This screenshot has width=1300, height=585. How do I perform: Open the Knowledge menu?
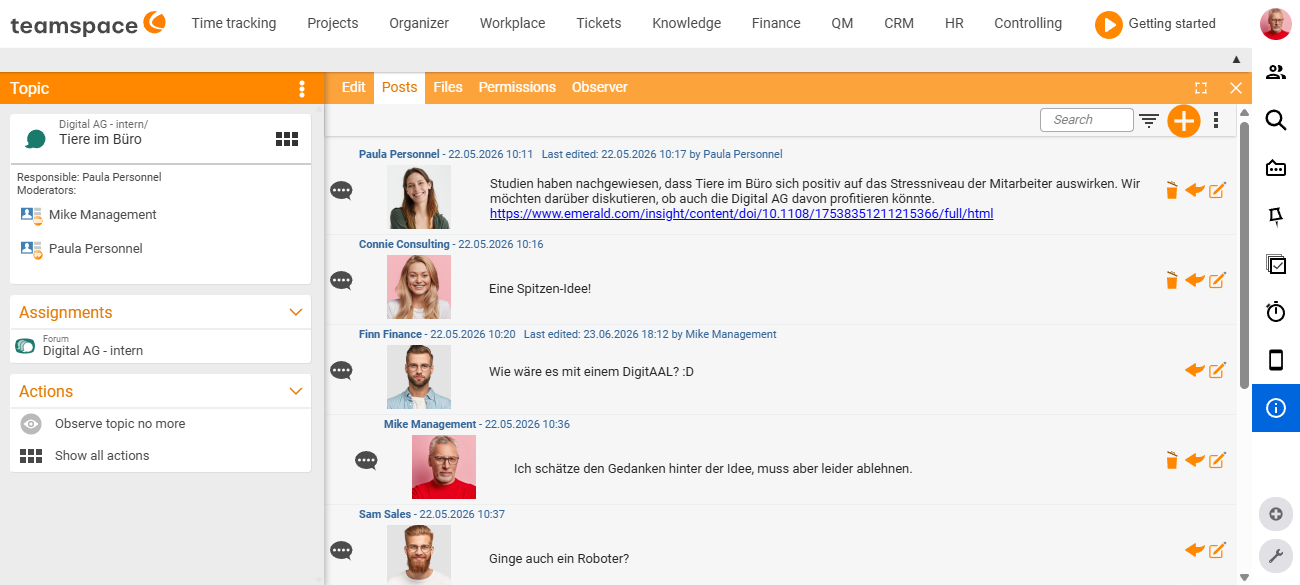click(x=686, y=23)
